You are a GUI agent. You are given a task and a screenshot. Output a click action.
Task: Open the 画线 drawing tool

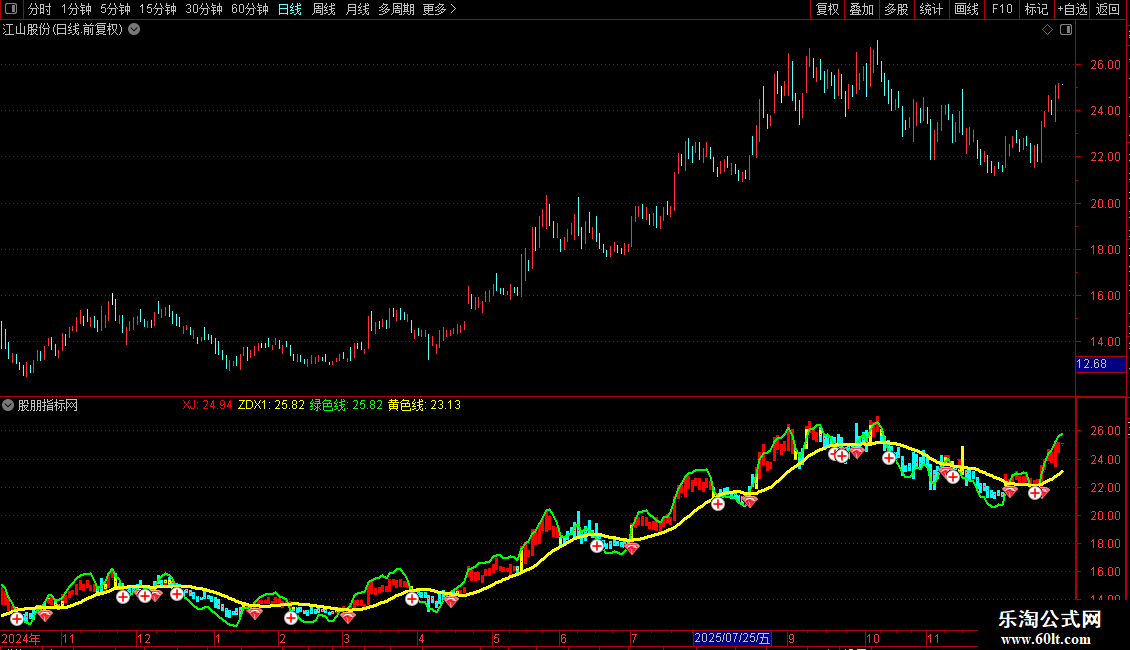click(x=966, y=9)
